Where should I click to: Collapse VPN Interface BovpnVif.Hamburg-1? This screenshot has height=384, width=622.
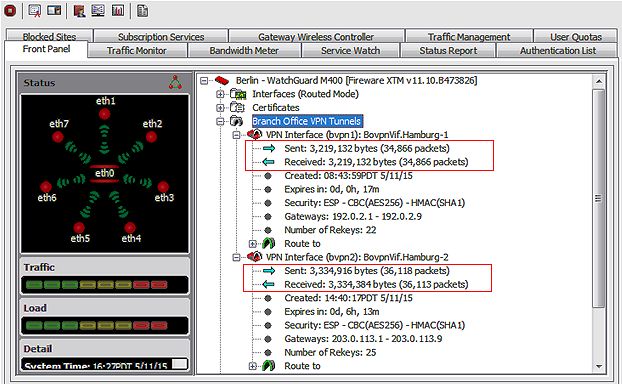236,135
